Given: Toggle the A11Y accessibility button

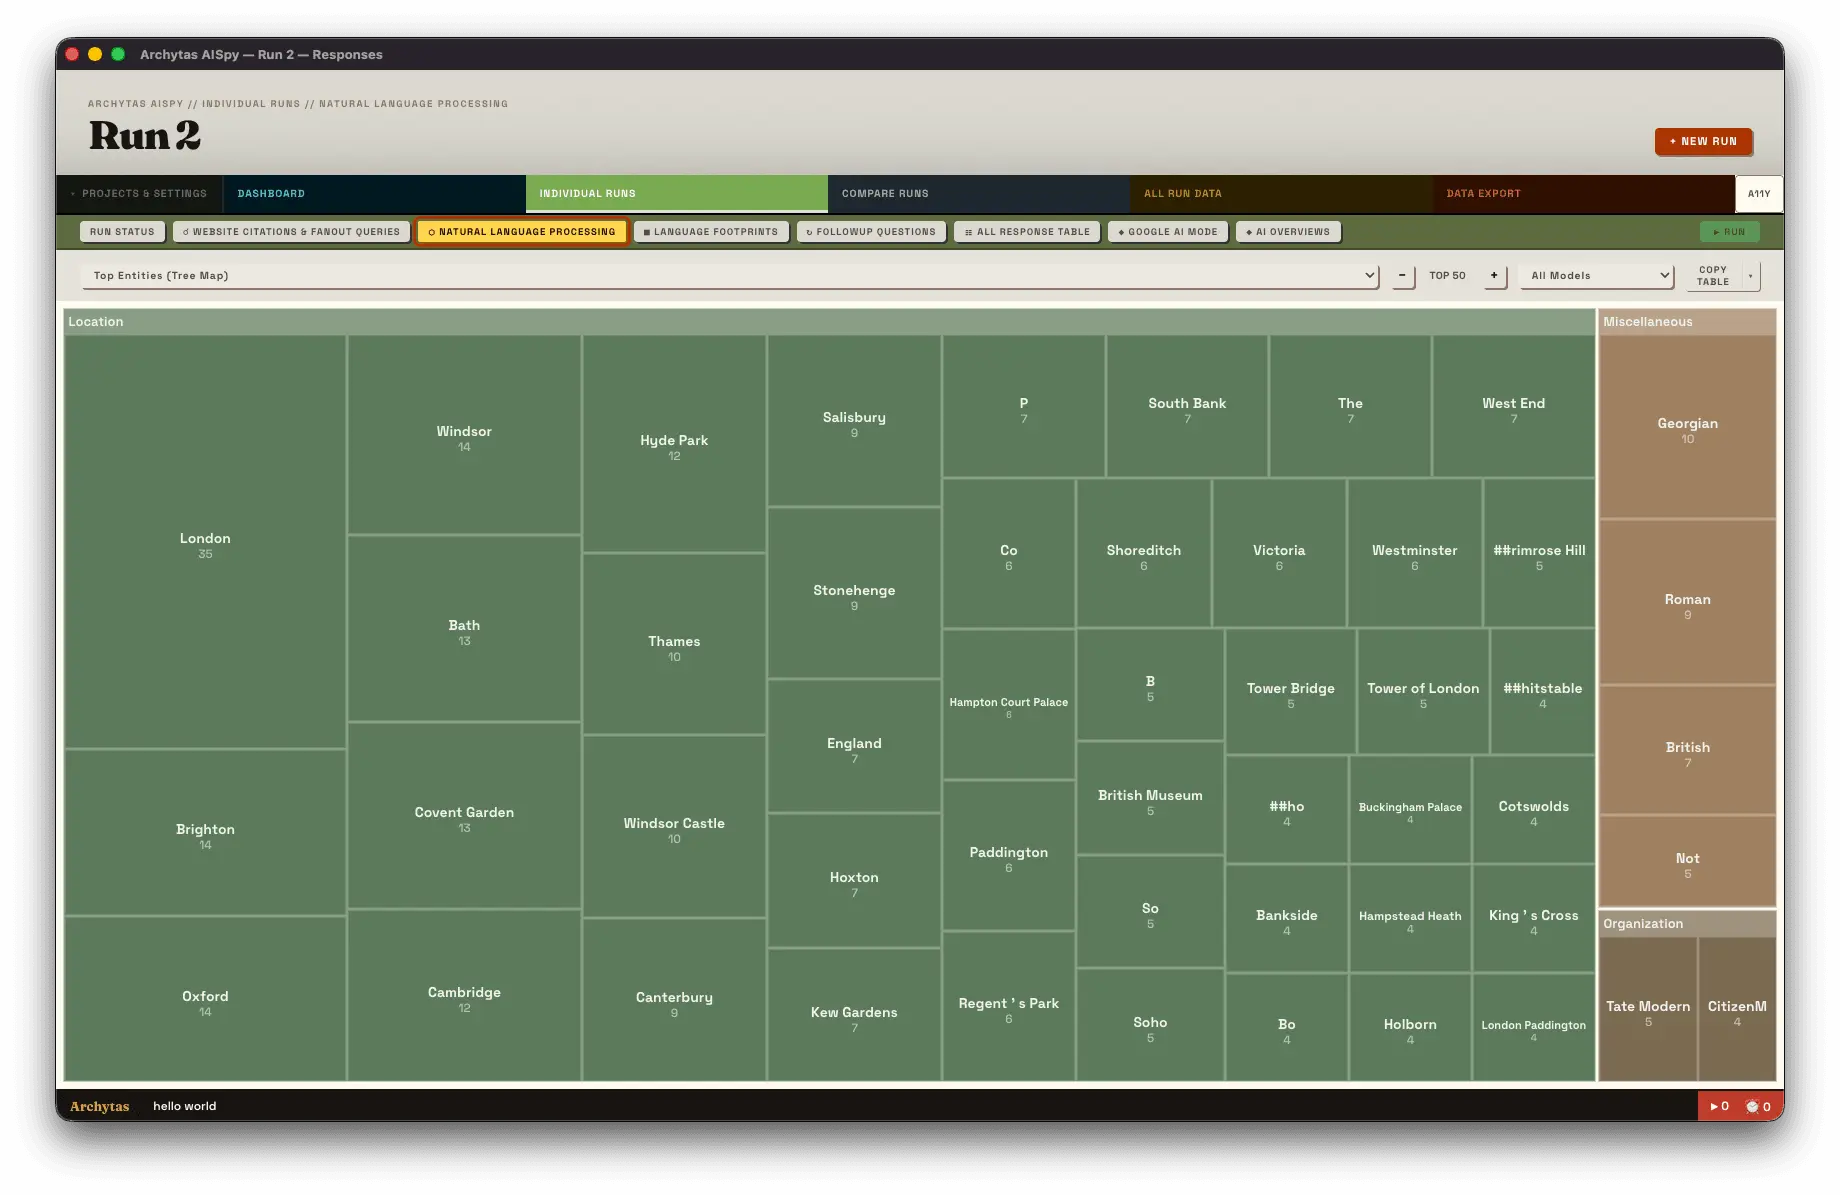Looking at the screenshot, I should tap(1759, 194).
